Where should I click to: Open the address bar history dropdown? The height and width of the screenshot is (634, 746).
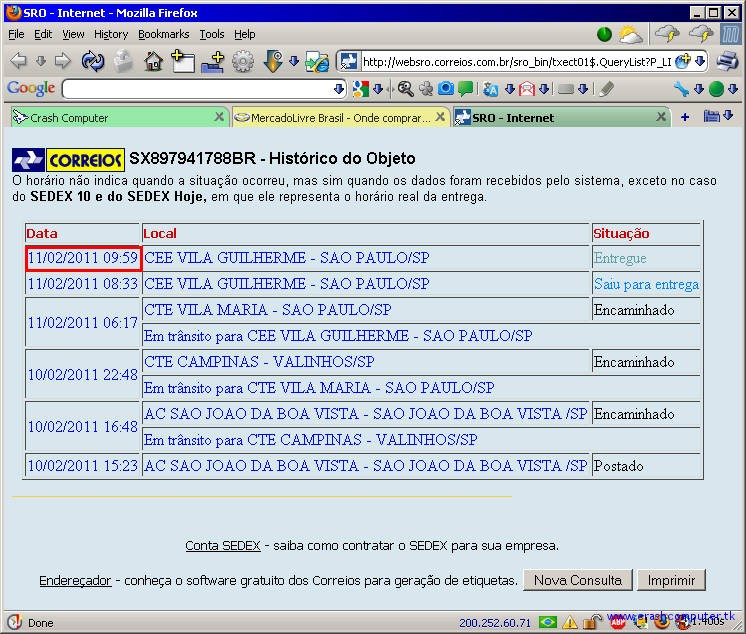(699, 61)
